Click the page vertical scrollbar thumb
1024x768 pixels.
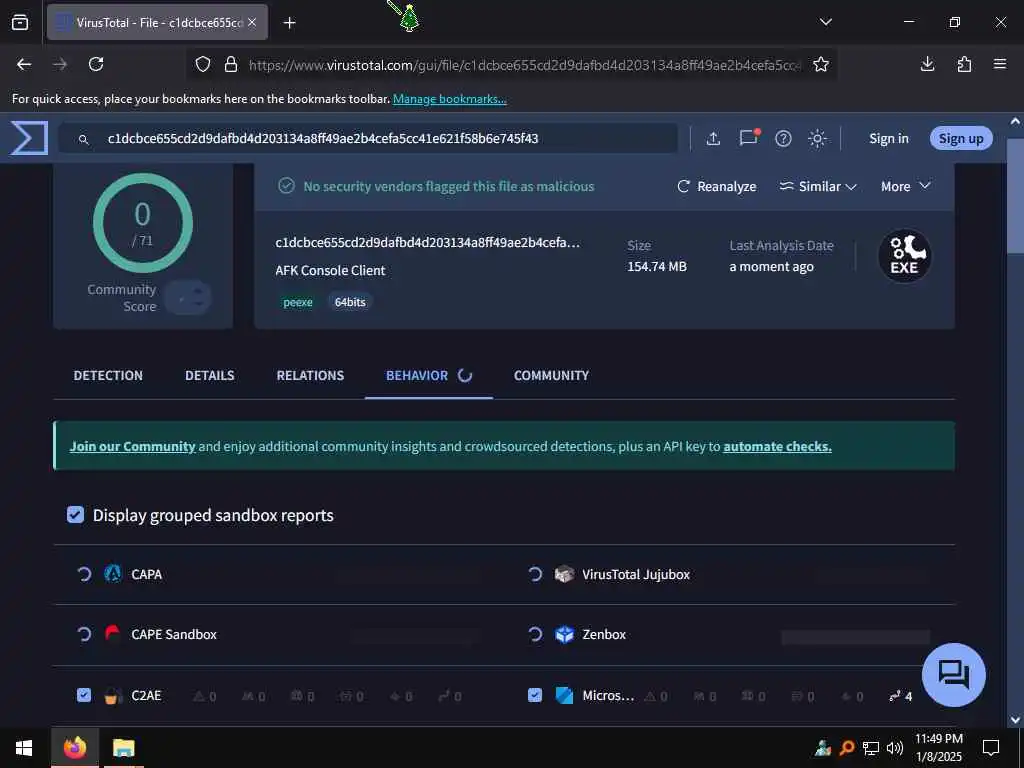click(1015, 195)
